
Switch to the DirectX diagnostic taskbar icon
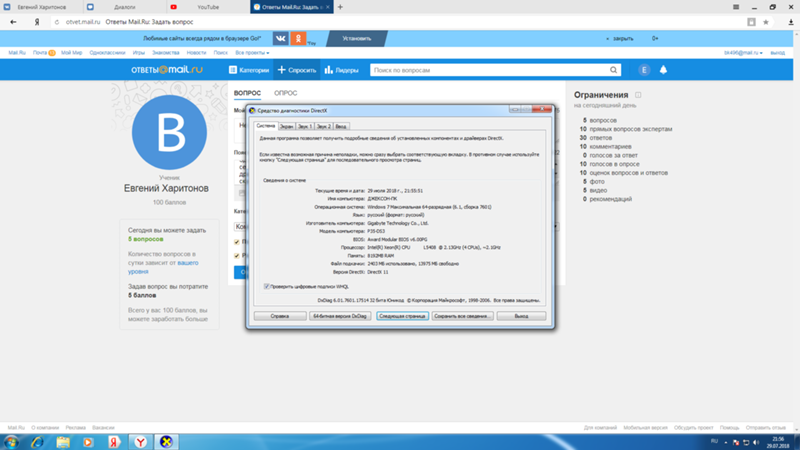pos(166,442)
